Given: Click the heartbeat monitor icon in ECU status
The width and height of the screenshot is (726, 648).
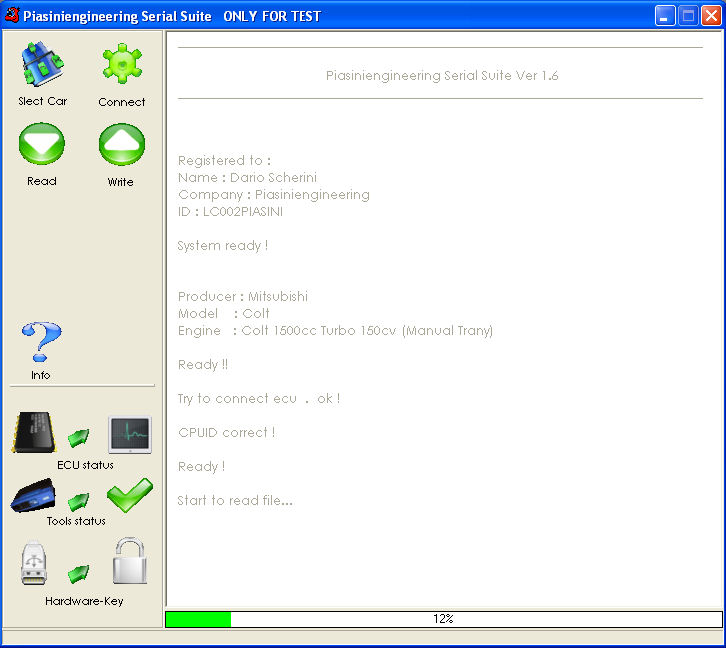Looking at the screenshot, I should 130,435.
